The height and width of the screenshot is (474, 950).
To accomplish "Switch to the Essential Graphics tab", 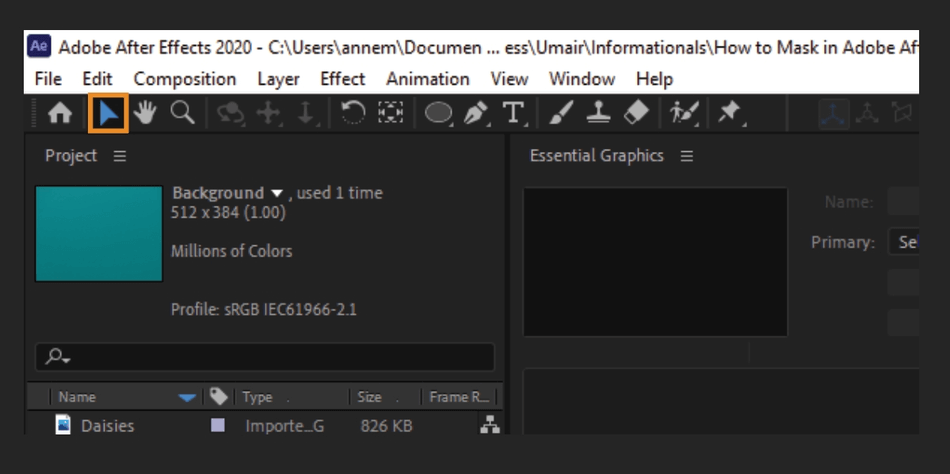I will pos(597,156).
